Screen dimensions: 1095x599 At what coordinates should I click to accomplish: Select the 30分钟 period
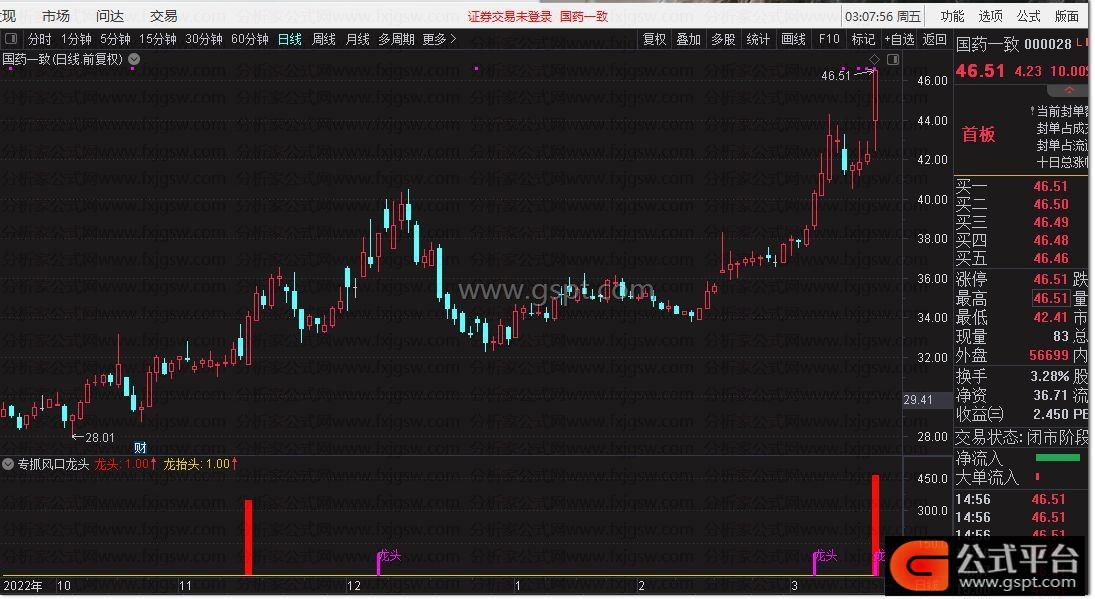tap(204, 39)
